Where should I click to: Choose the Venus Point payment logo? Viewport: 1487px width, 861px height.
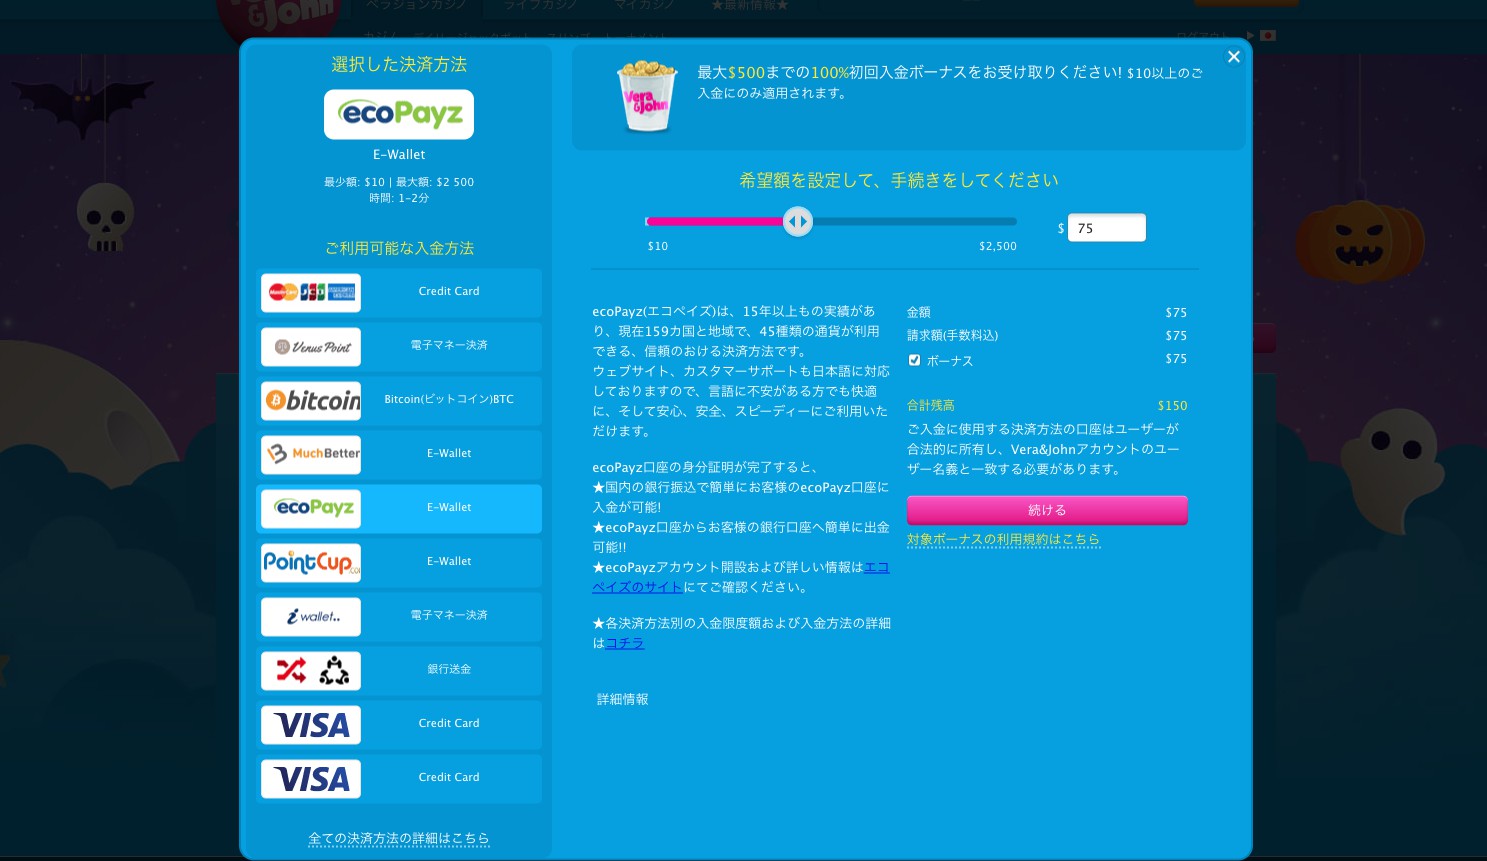(x=311, y=346)
